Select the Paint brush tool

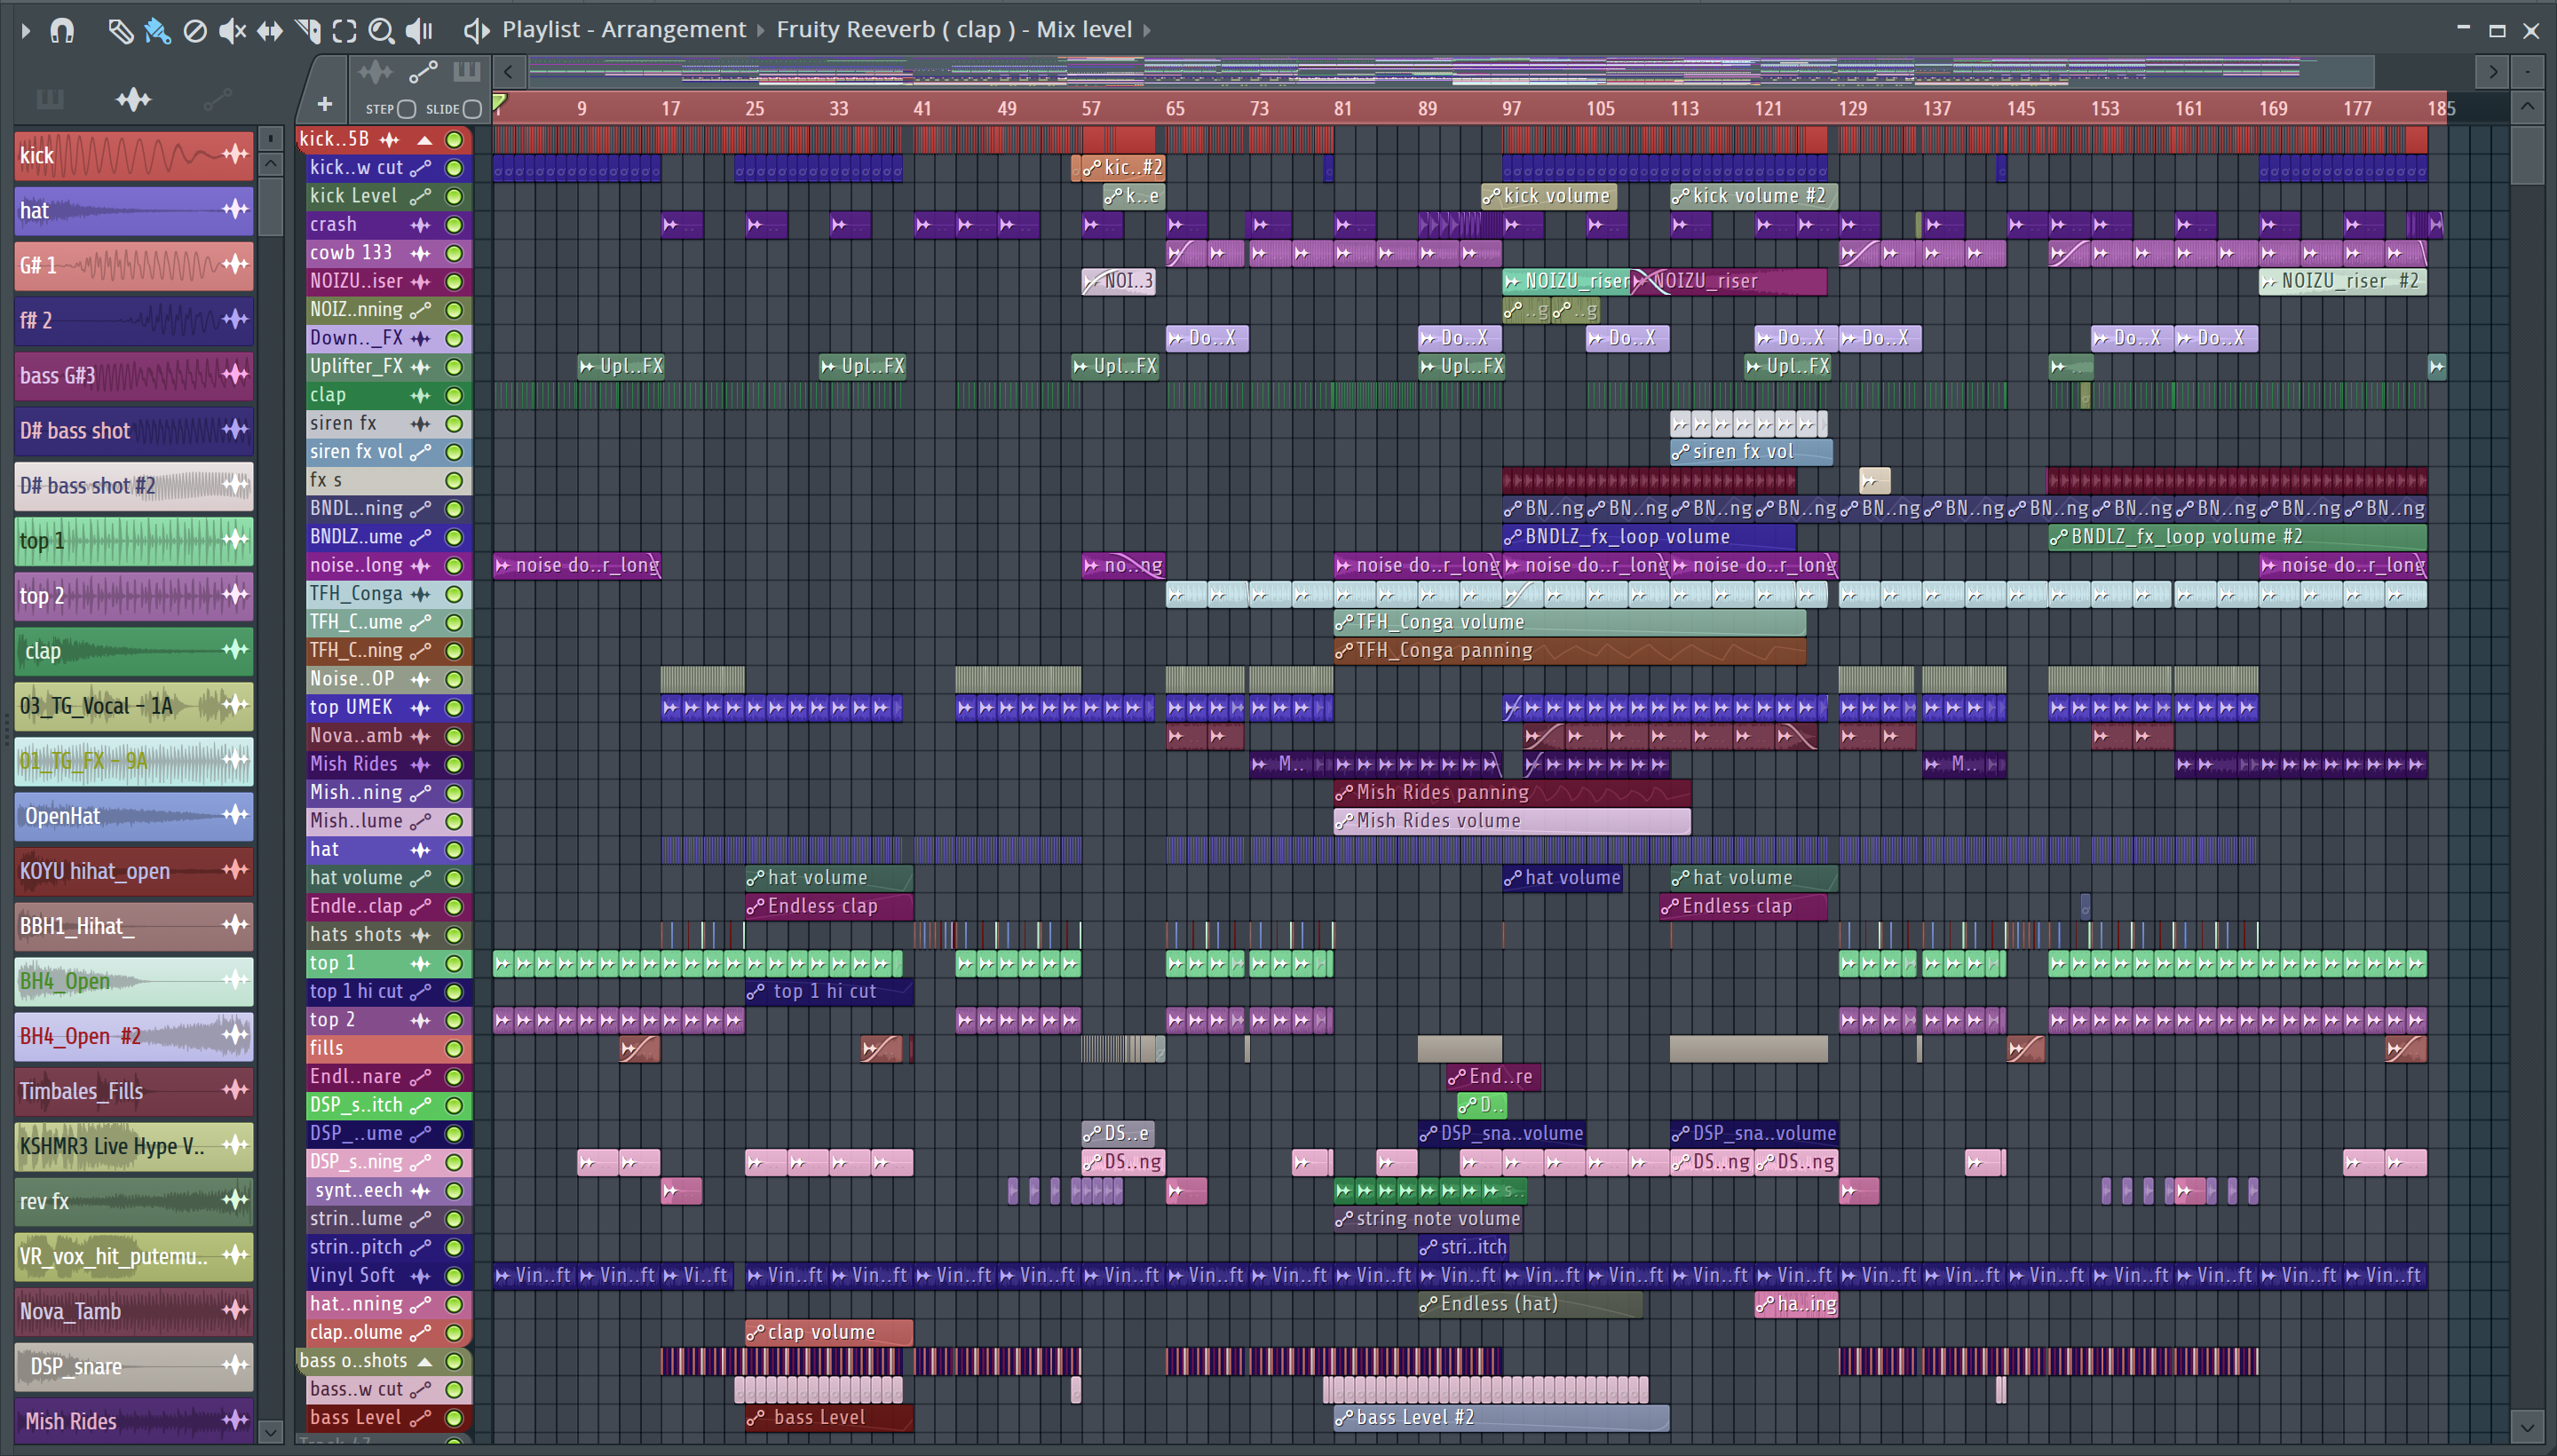(x=157, y=31)
